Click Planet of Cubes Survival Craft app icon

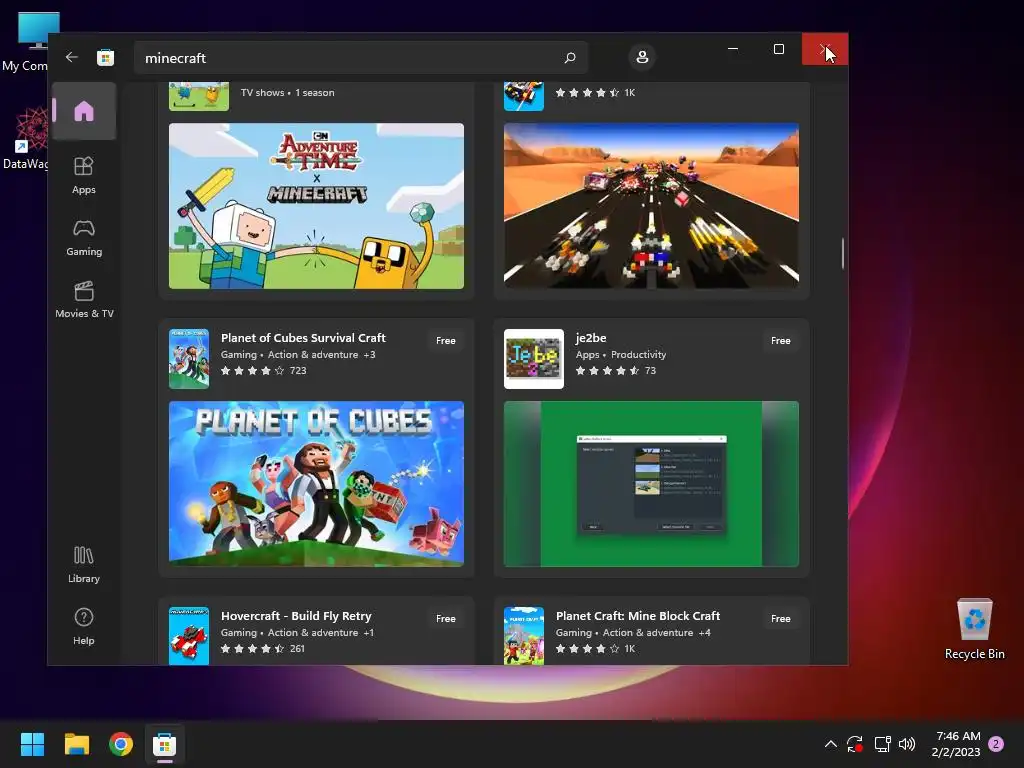[189, 359]
